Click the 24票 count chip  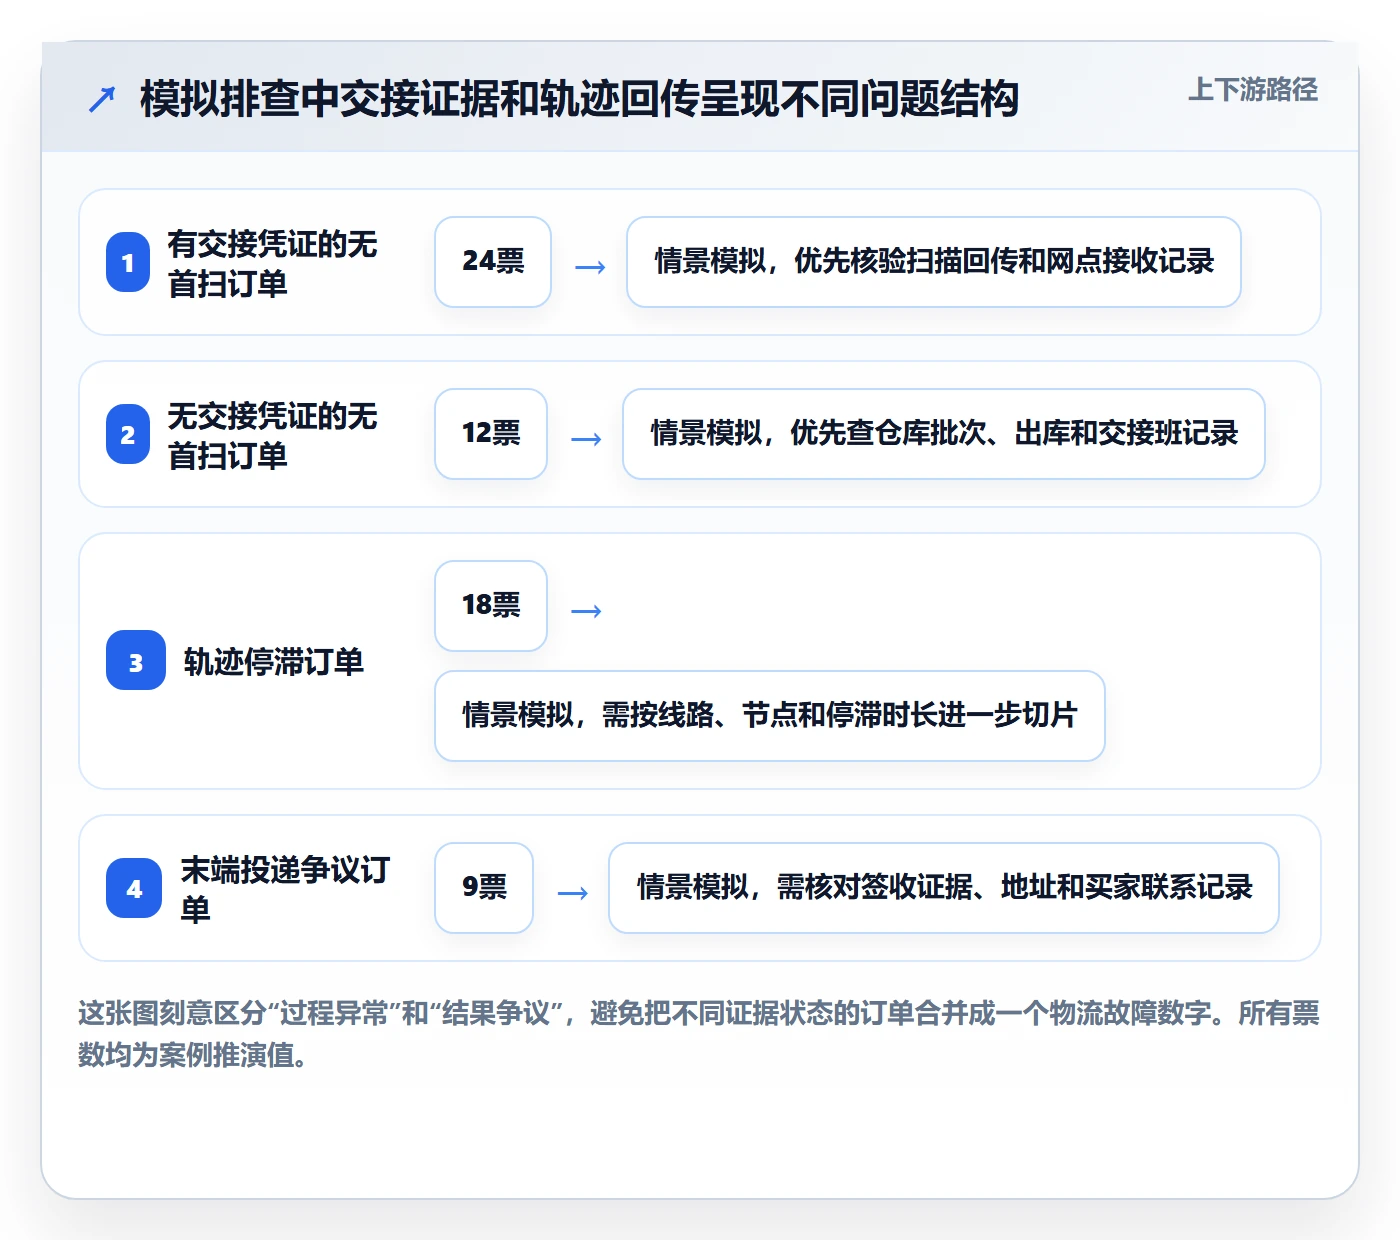[493, 262]
